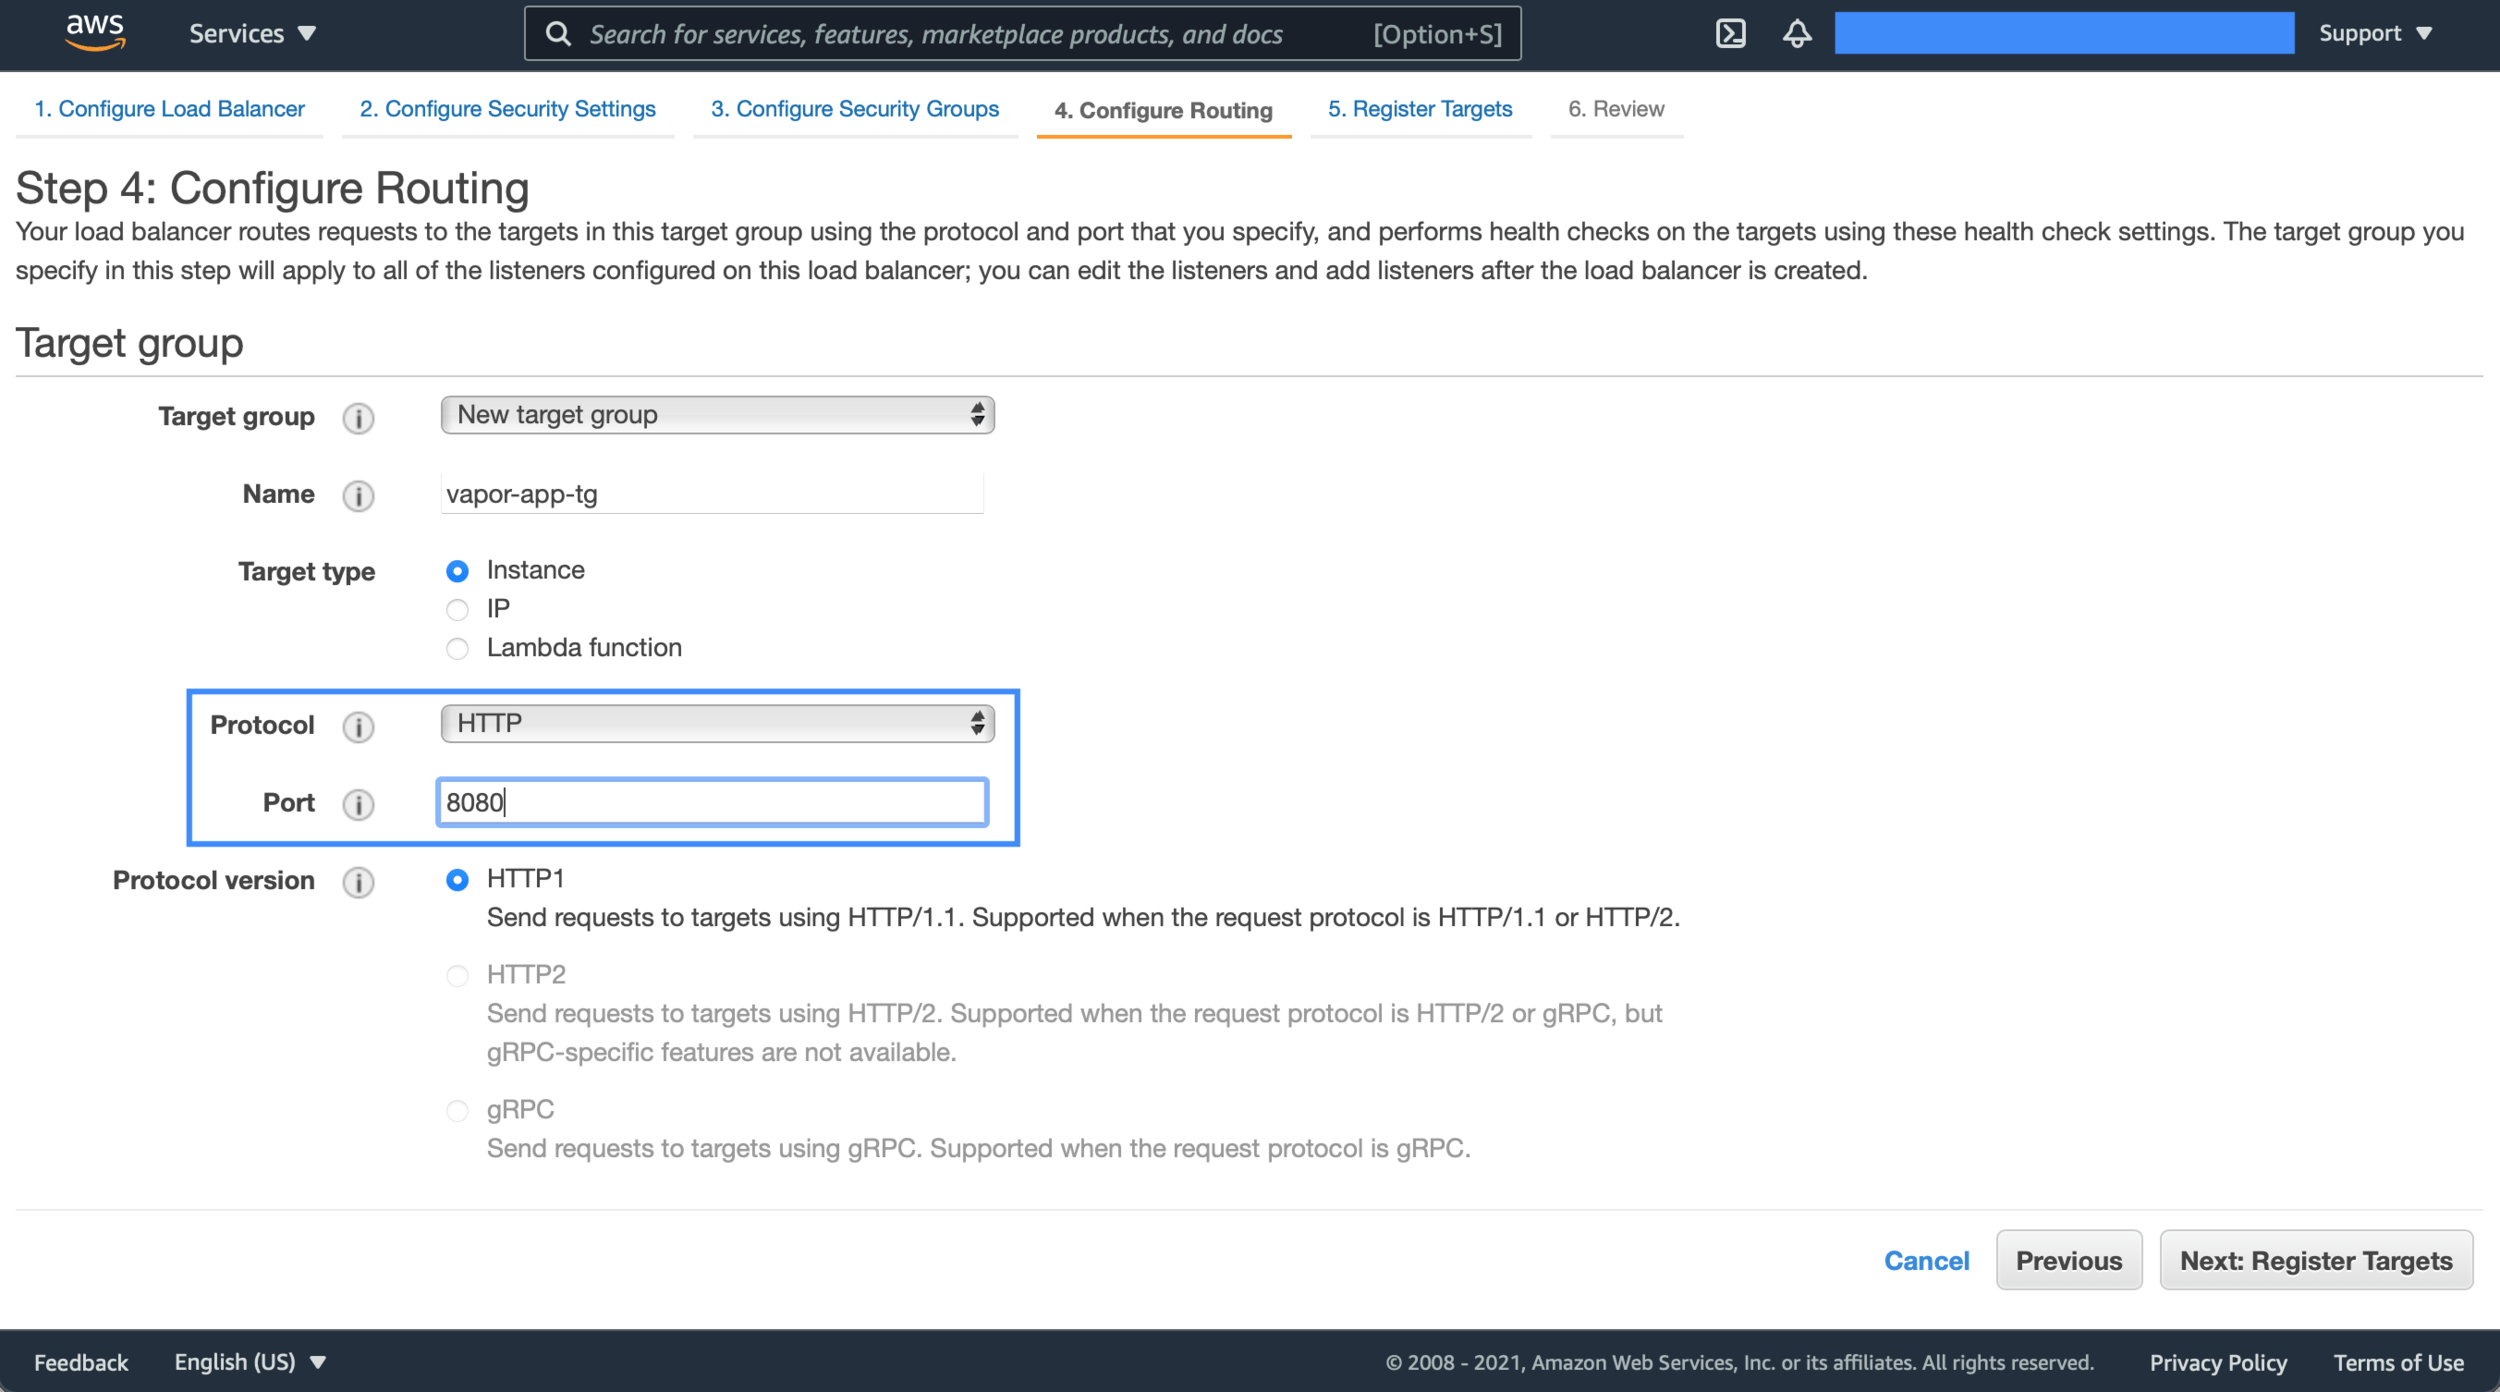The width and height of the screenshot is (2500, 1392).
Task: Click the Cancel link
Action: [x=1926, y=1260]
